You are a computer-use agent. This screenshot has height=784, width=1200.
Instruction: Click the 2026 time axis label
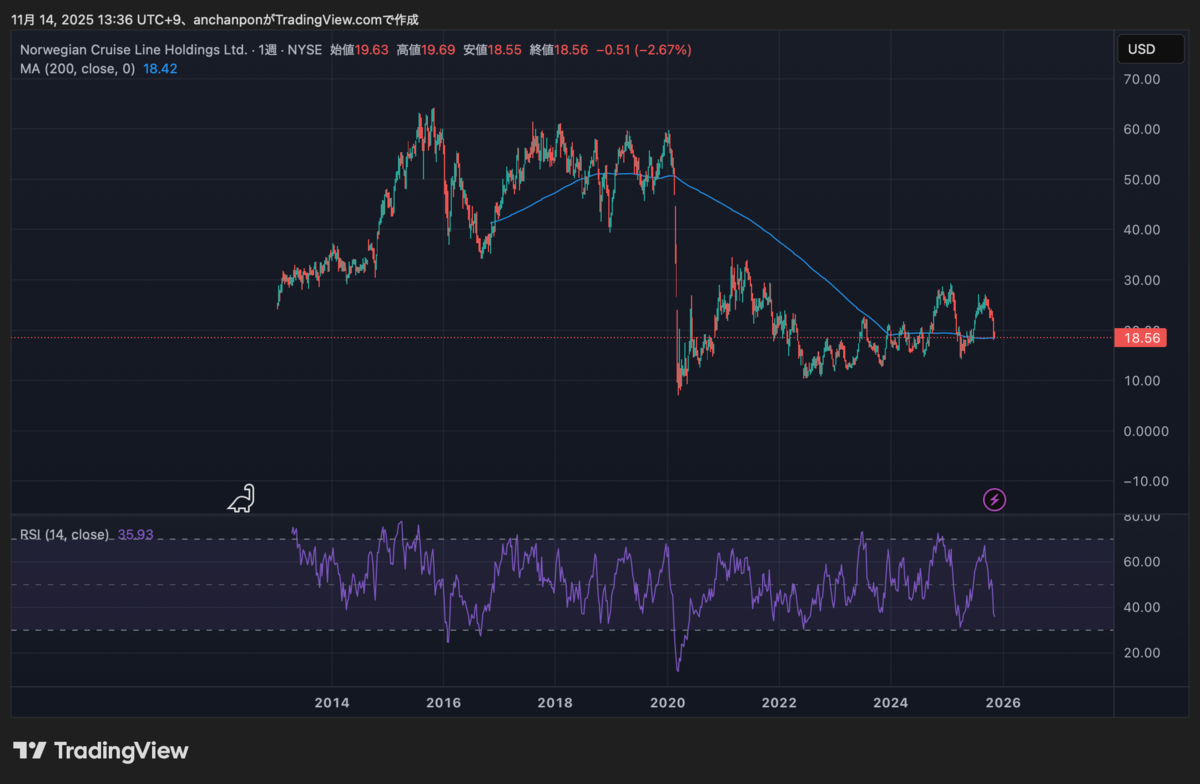click(x=1003, y=702)
